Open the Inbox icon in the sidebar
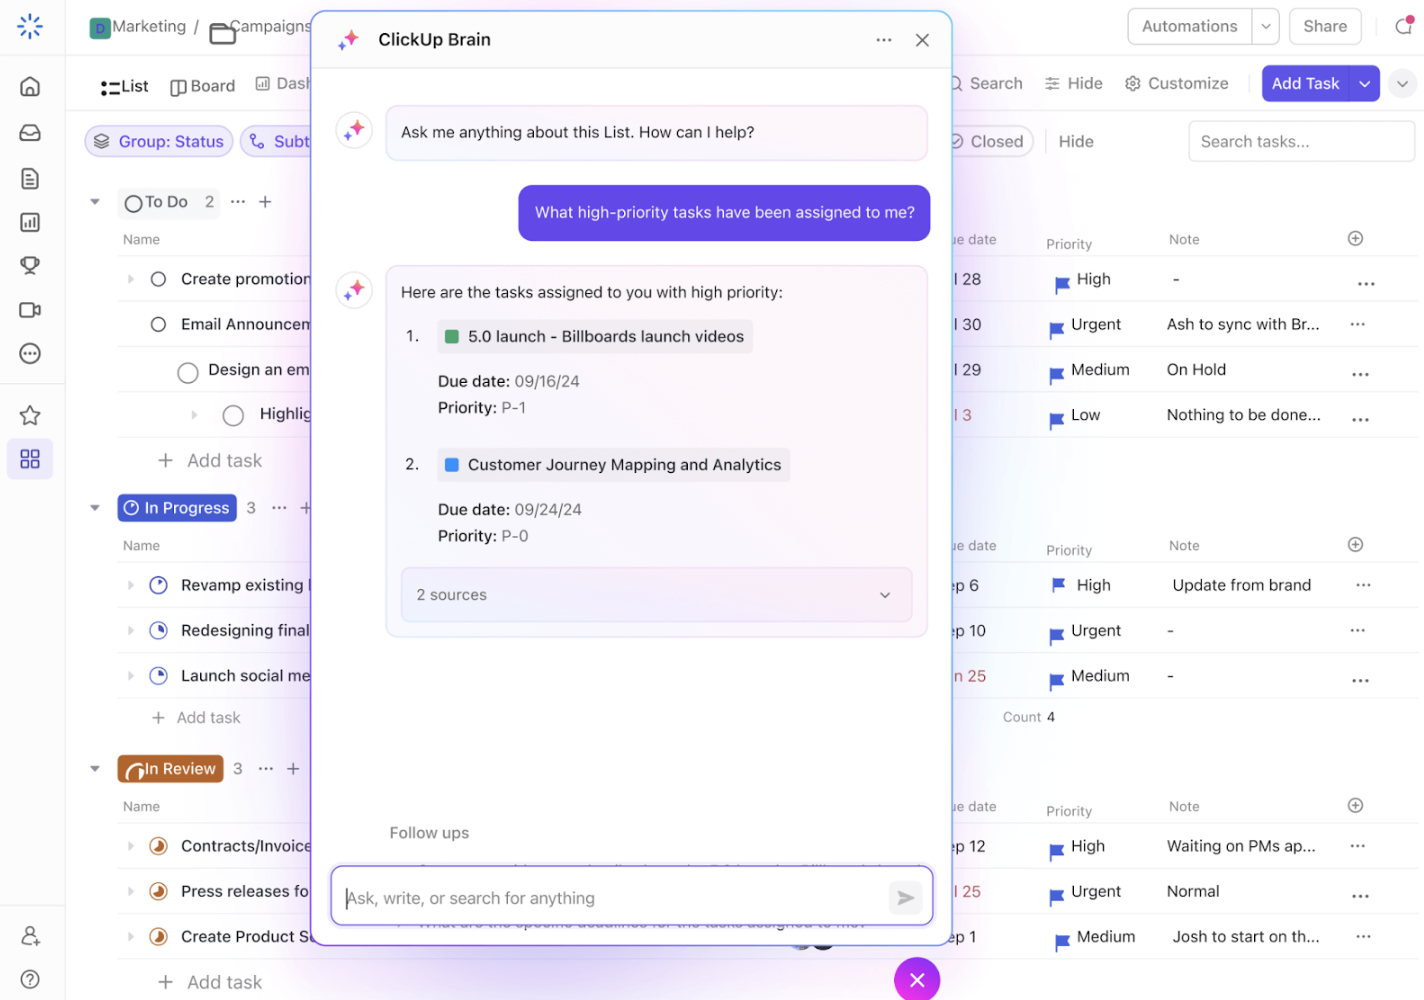 [30, 133]
